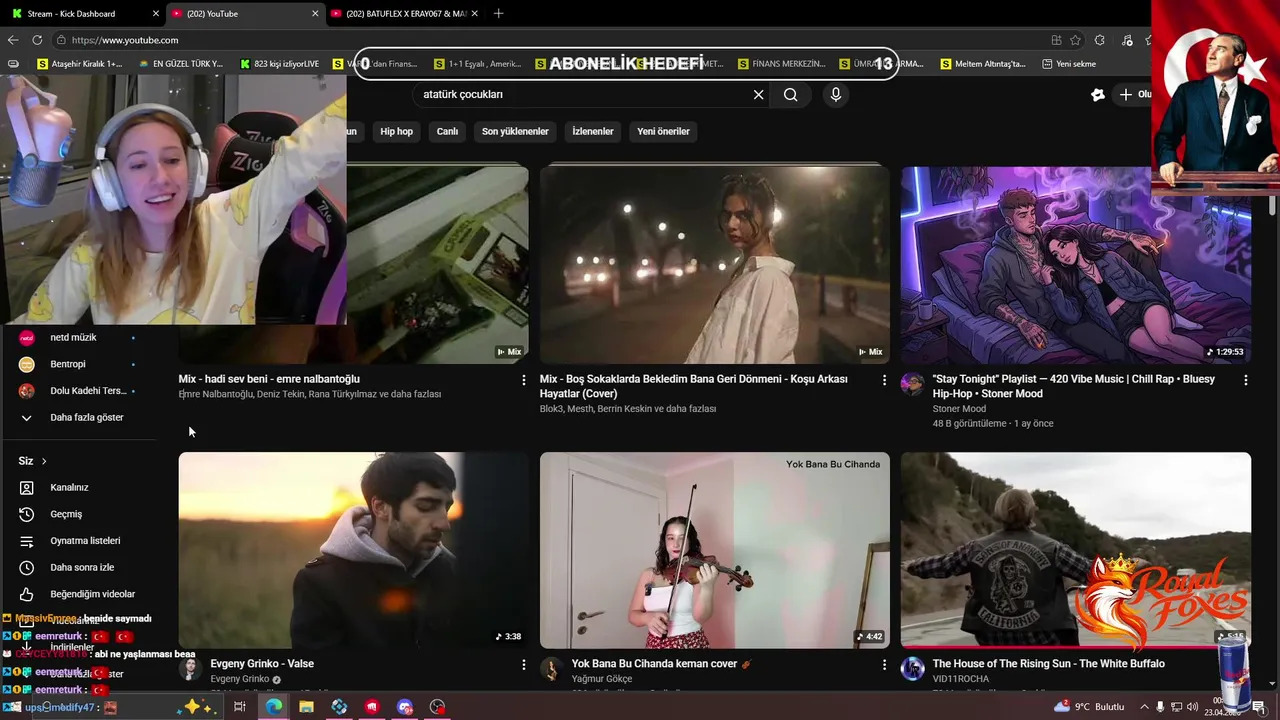
Task: Open options menu for hadi sev beni mix
Action: click(523, 380)
